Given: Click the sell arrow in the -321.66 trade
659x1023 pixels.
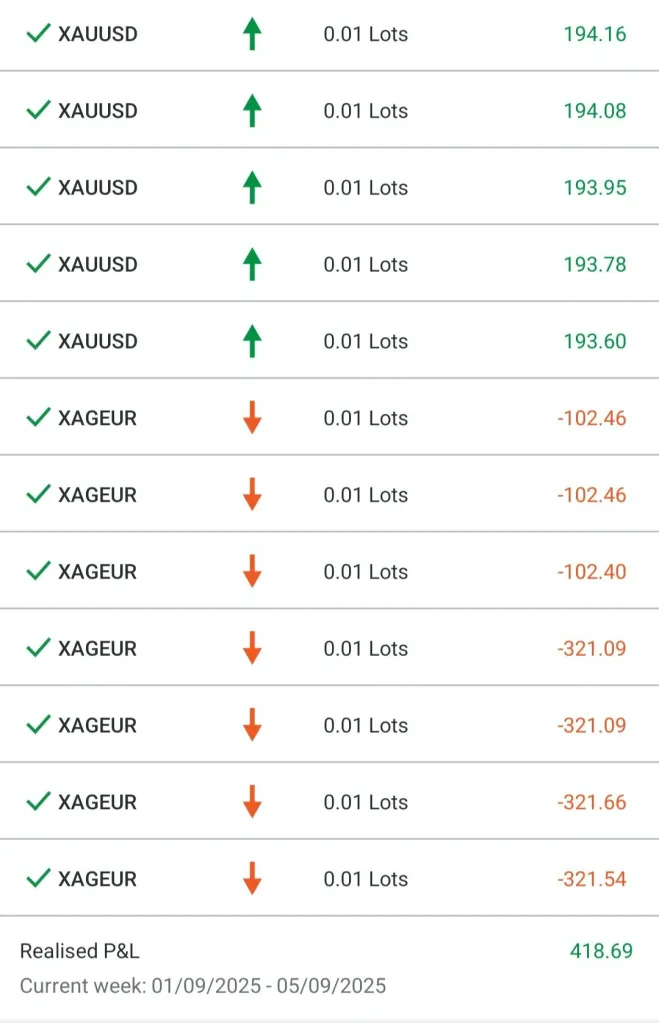Looking at the screenshot, I should click(x=252, y=802).
